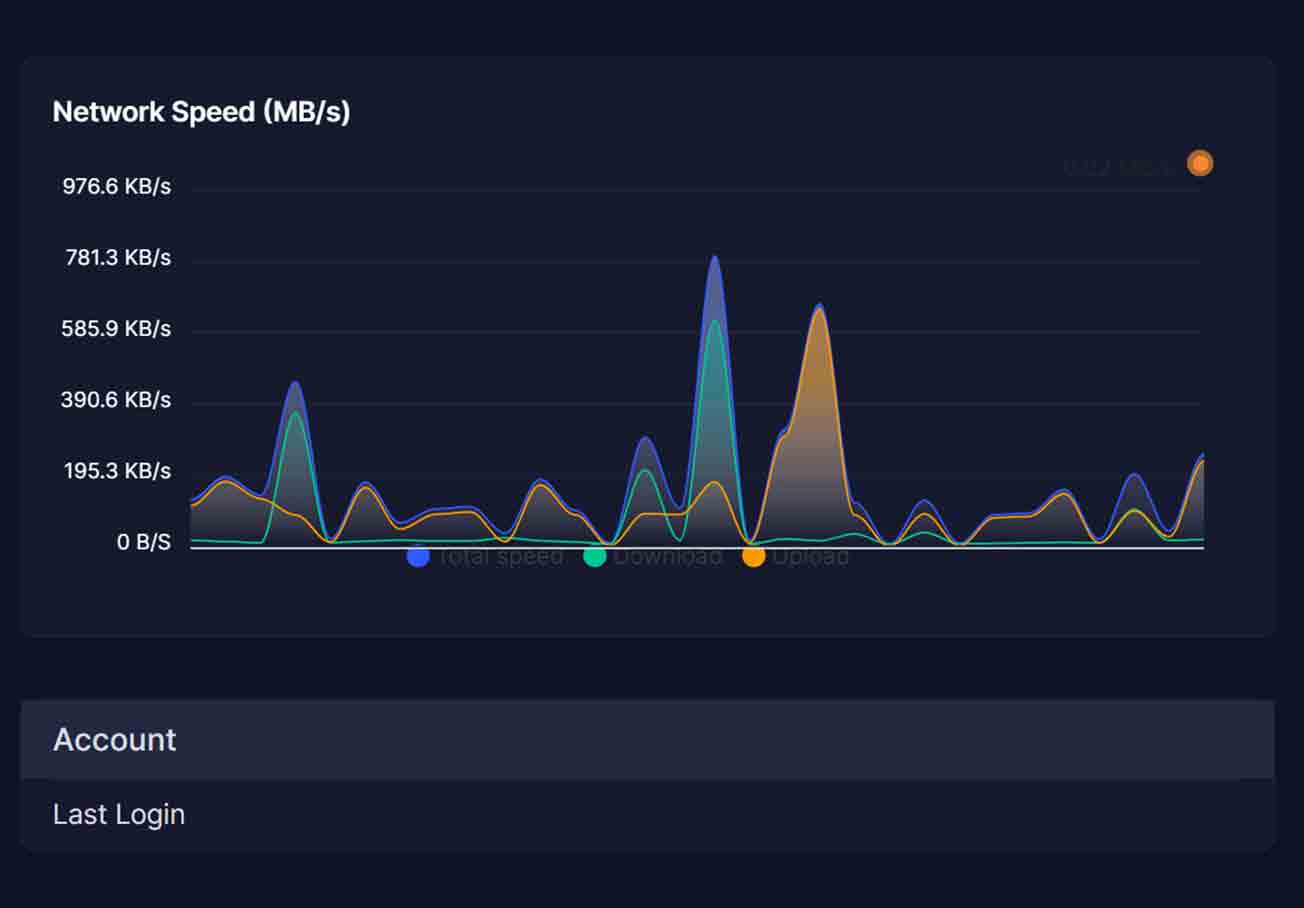Viewport: 1304px width, 908px height.
Task: Click the orange indicator dot at chart's top-right
Action: pyautogui.click(x=1200, y=163)
